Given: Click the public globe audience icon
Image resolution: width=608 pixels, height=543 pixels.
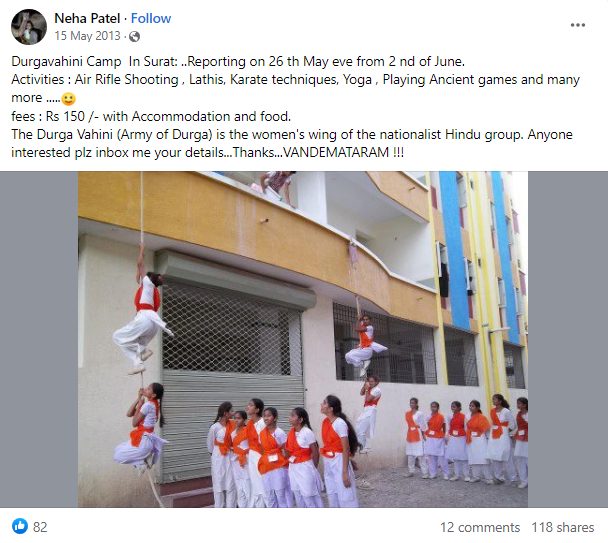Looking at the screenshot, I should pyautogui.click(x=135, y=36).
